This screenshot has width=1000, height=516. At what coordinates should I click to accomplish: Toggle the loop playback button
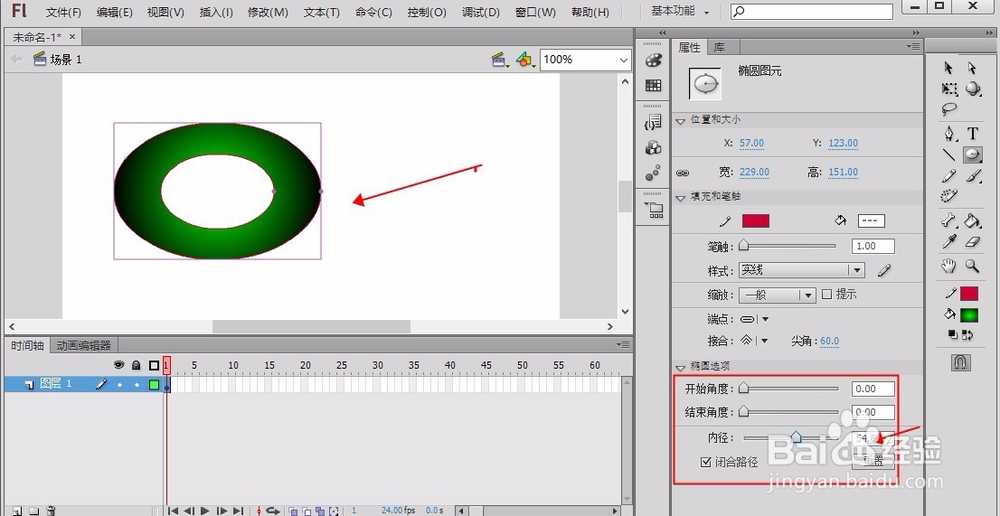(x=273, y=511)
